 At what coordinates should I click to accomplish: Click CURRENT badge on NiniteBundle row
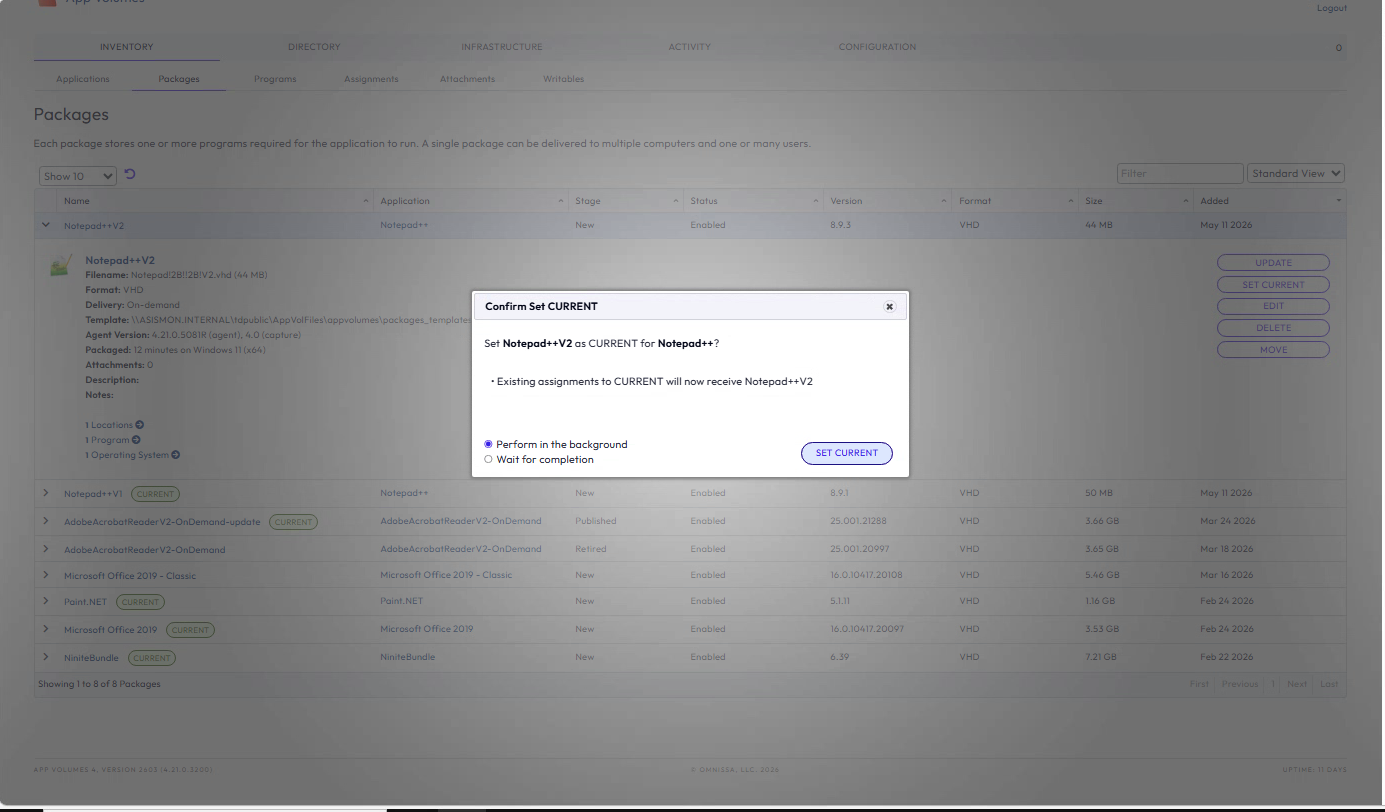pyautogui.click(x=151, y=658)
